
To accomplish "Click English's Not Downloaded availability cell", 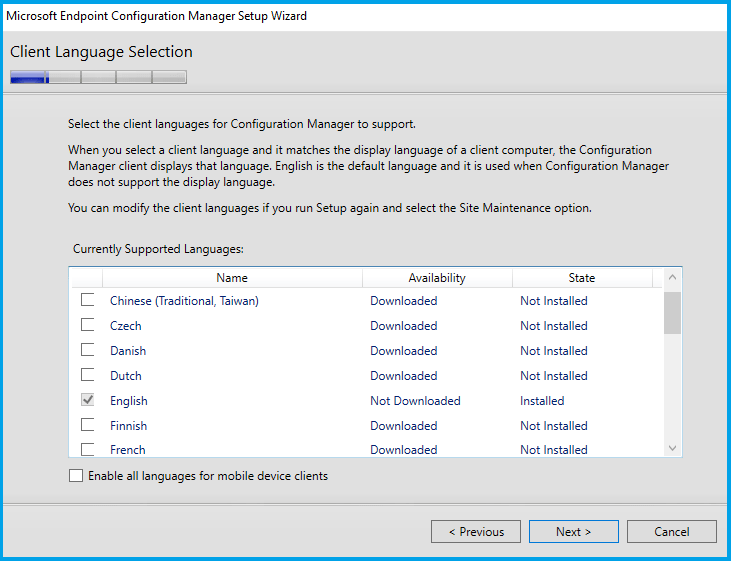I will 415,401.
